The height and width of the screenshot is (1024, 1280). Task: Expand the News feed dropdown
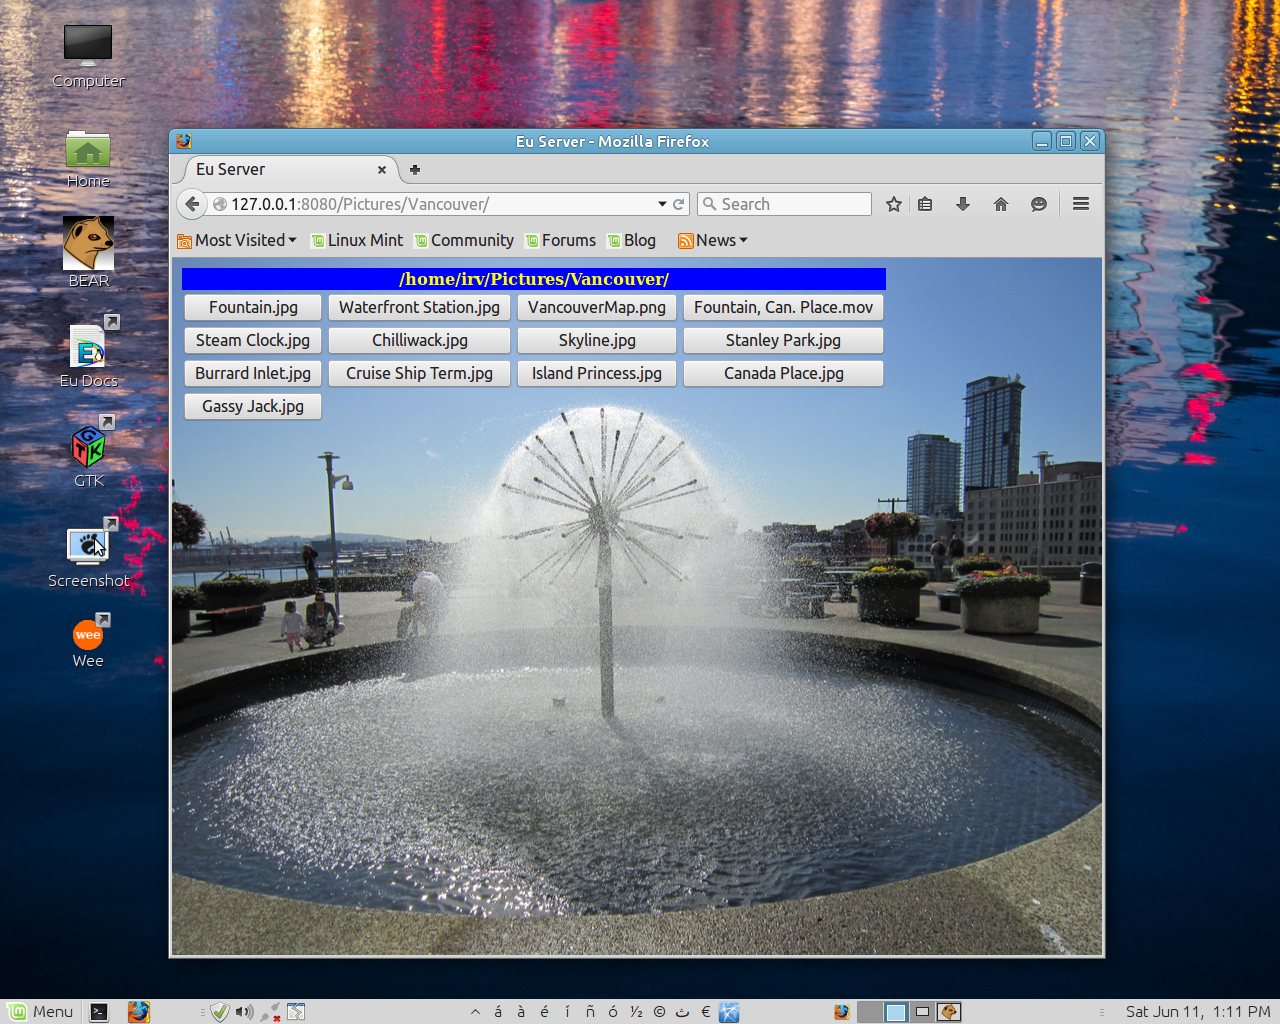coord(714,240)
